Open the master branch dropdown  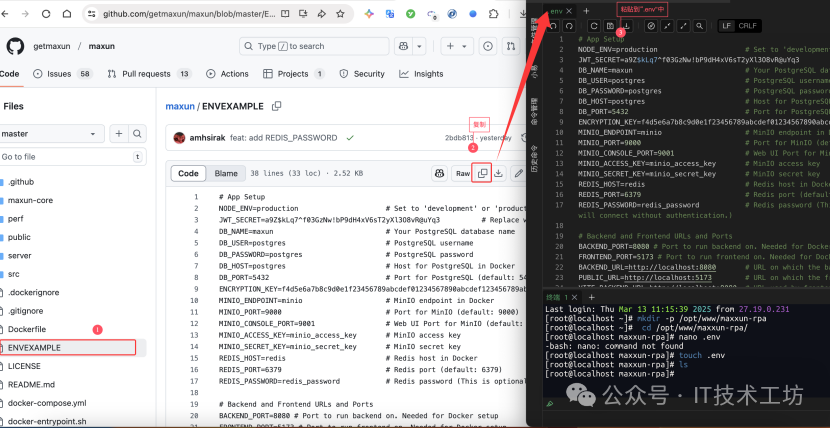(51, 134)
